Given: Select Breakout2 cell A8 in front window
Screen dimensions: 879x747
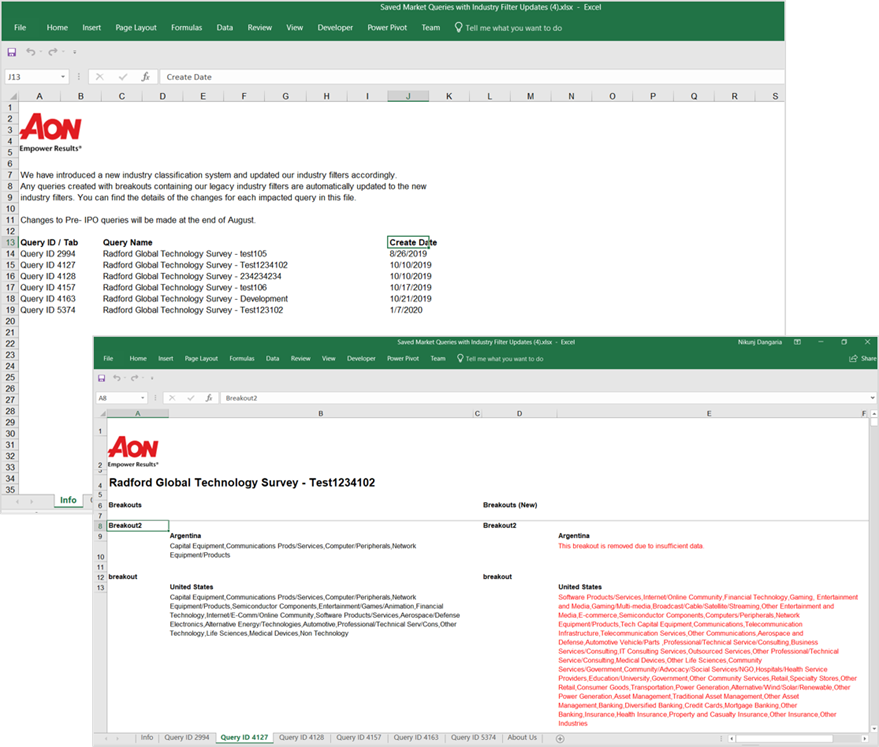Looking at the screenshot, I should (138, 526).
